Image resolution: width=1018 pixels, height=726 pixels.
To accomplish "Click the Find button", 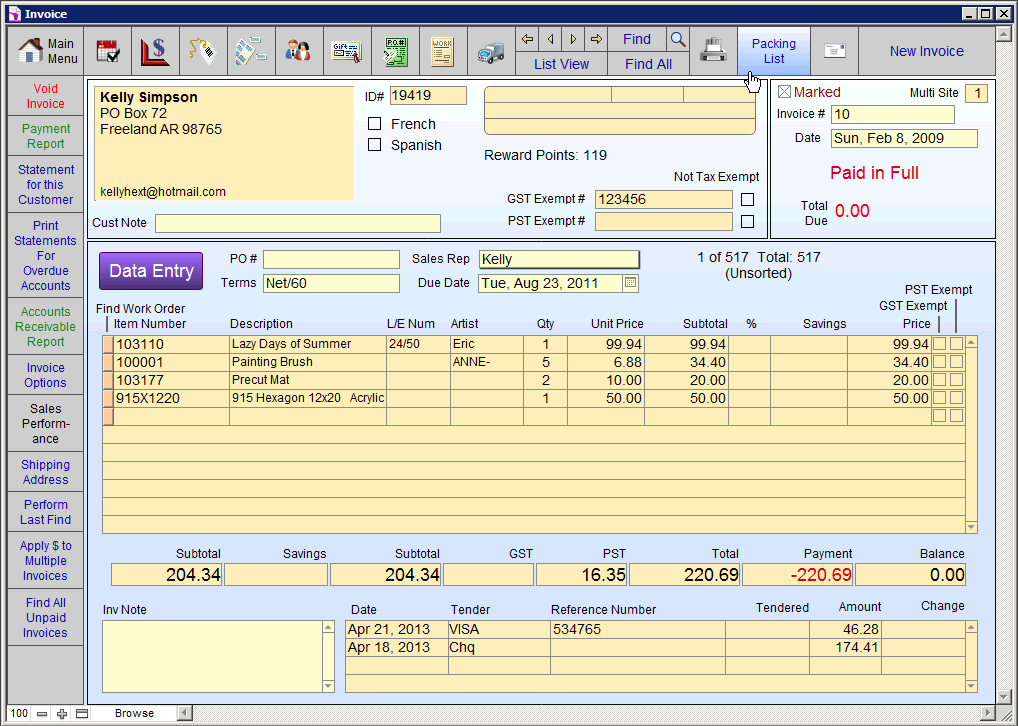I will (x=637, y=40).
